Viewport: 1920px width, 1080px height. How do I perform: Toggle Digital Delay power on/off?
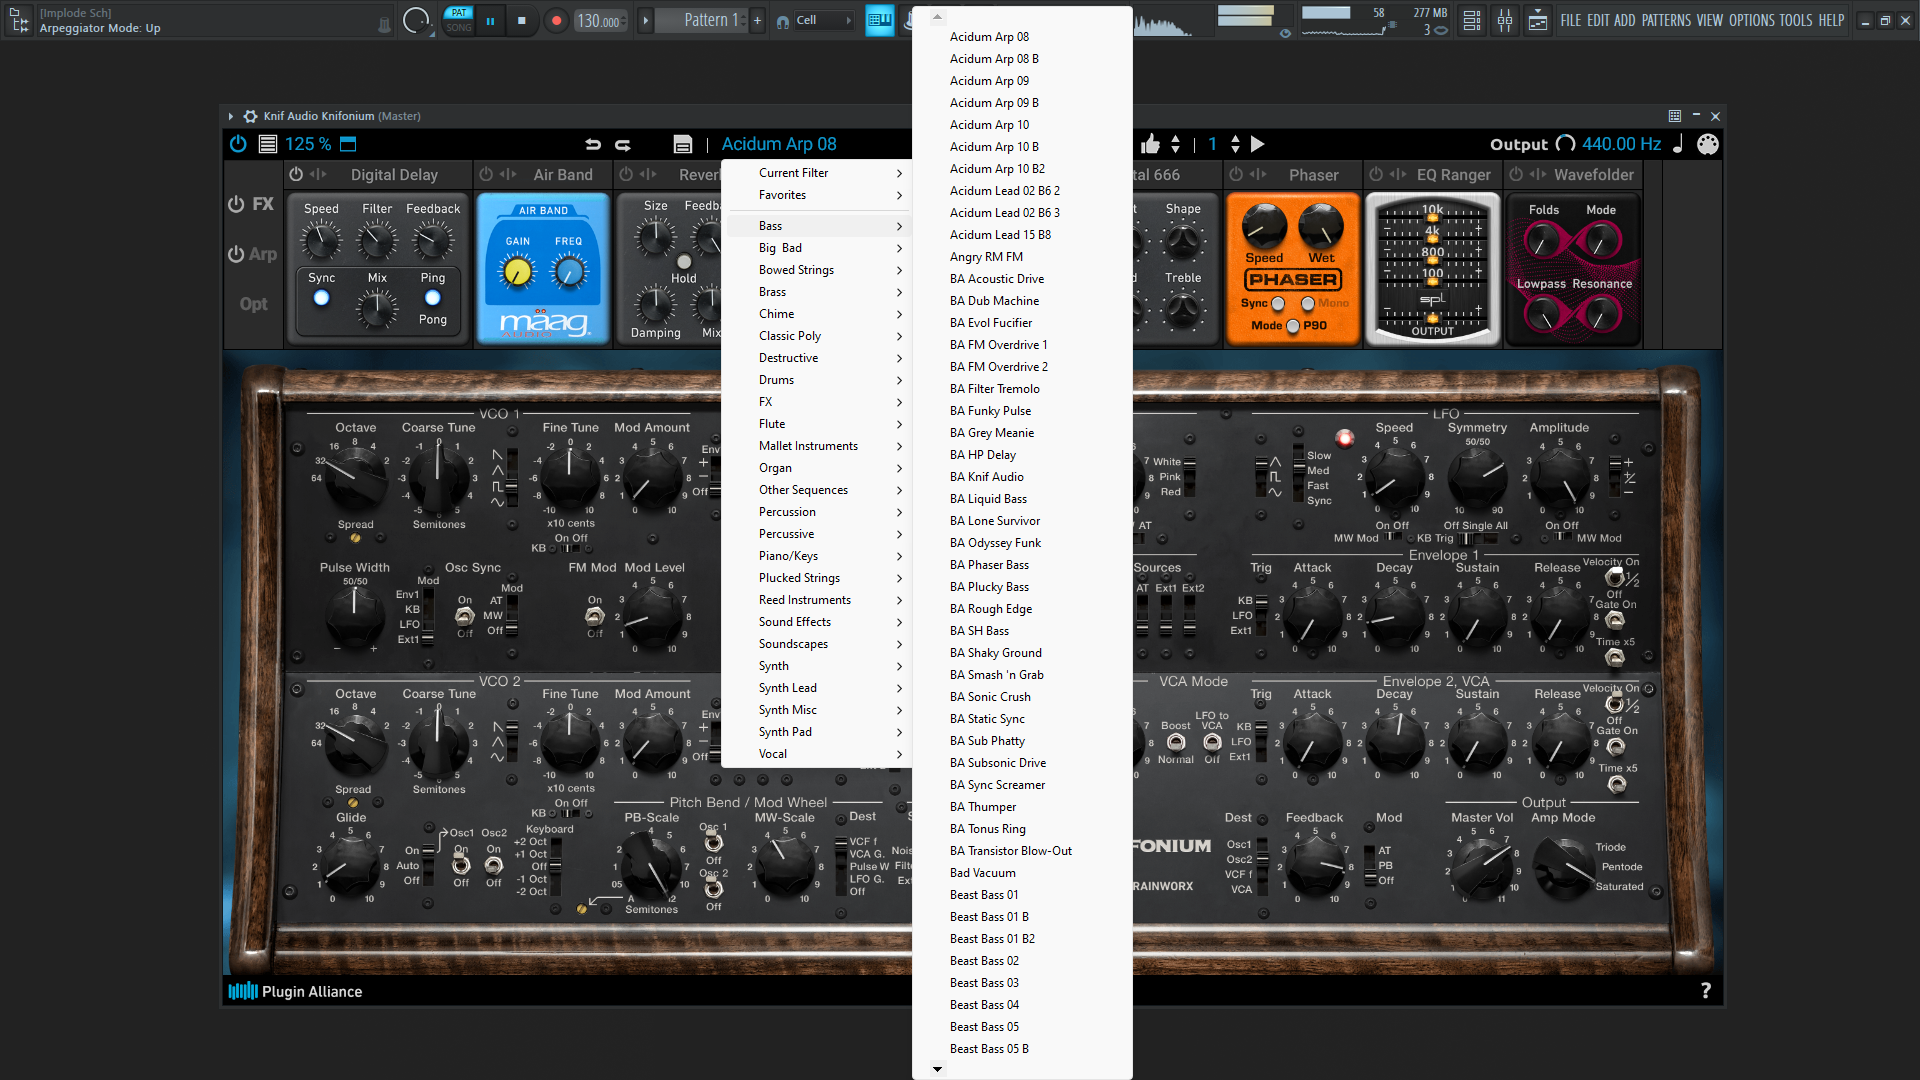[296, 174]
